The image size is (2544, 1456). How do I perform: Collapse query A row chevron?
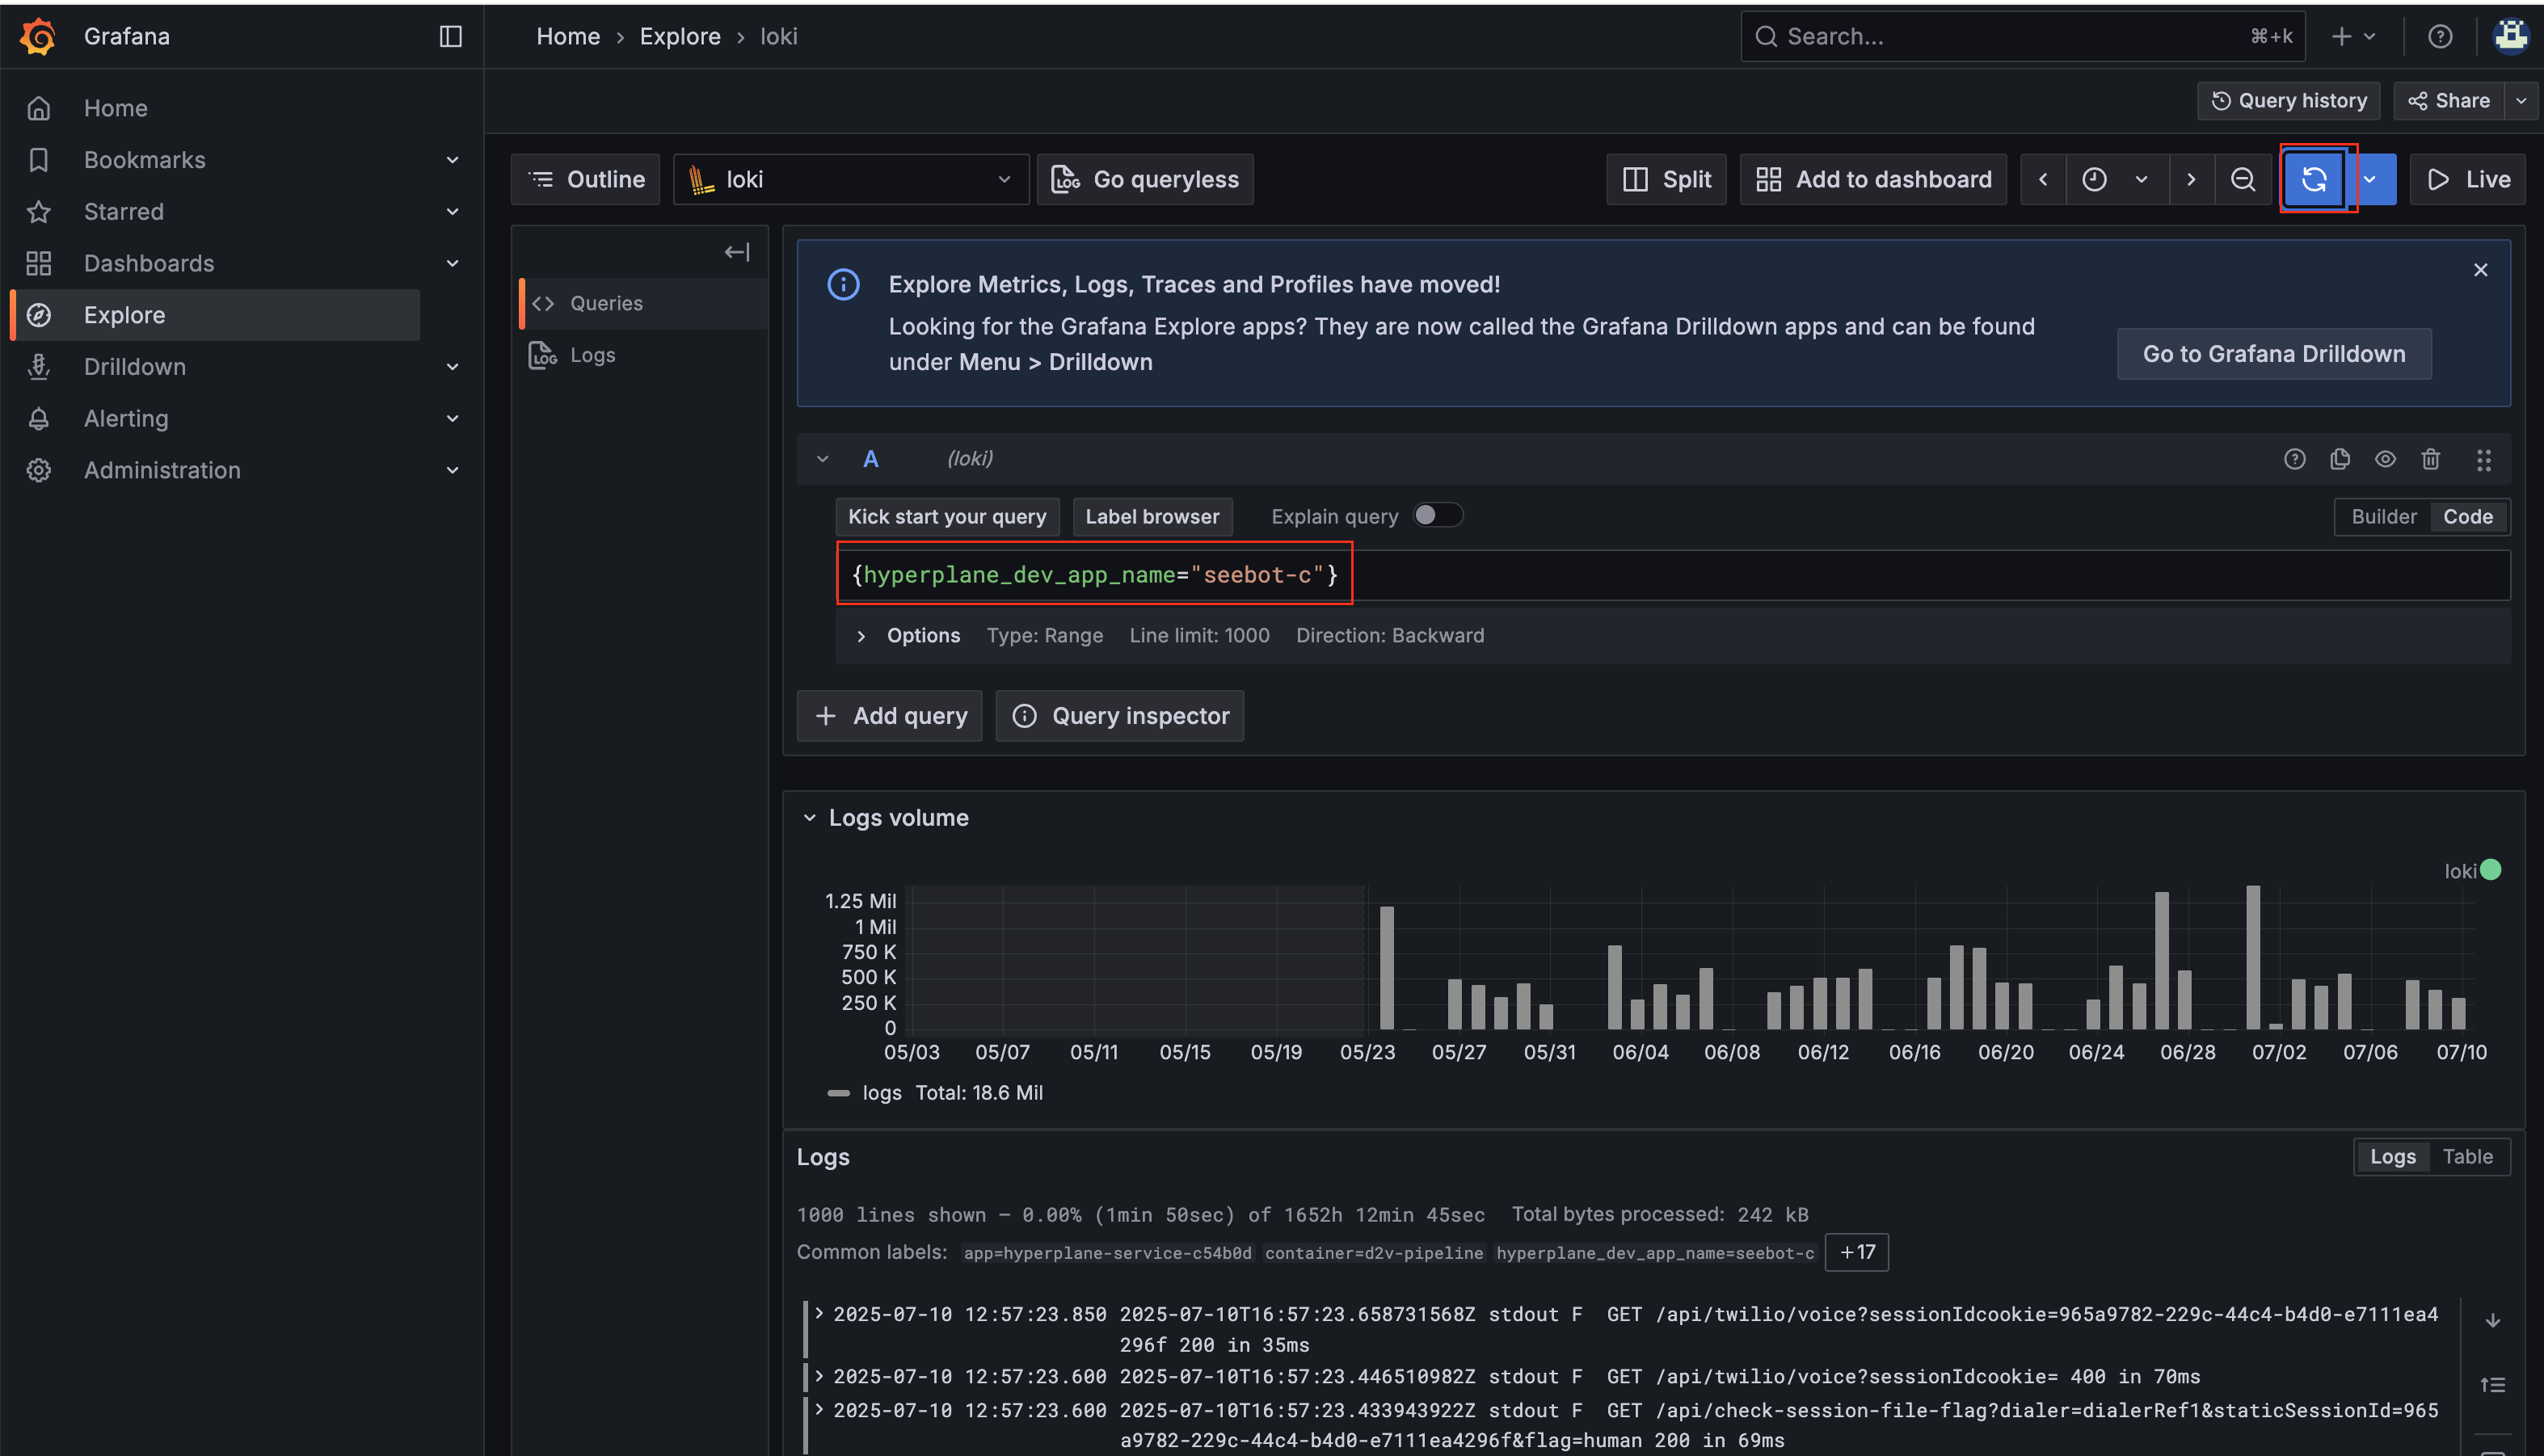click(822, 459)
